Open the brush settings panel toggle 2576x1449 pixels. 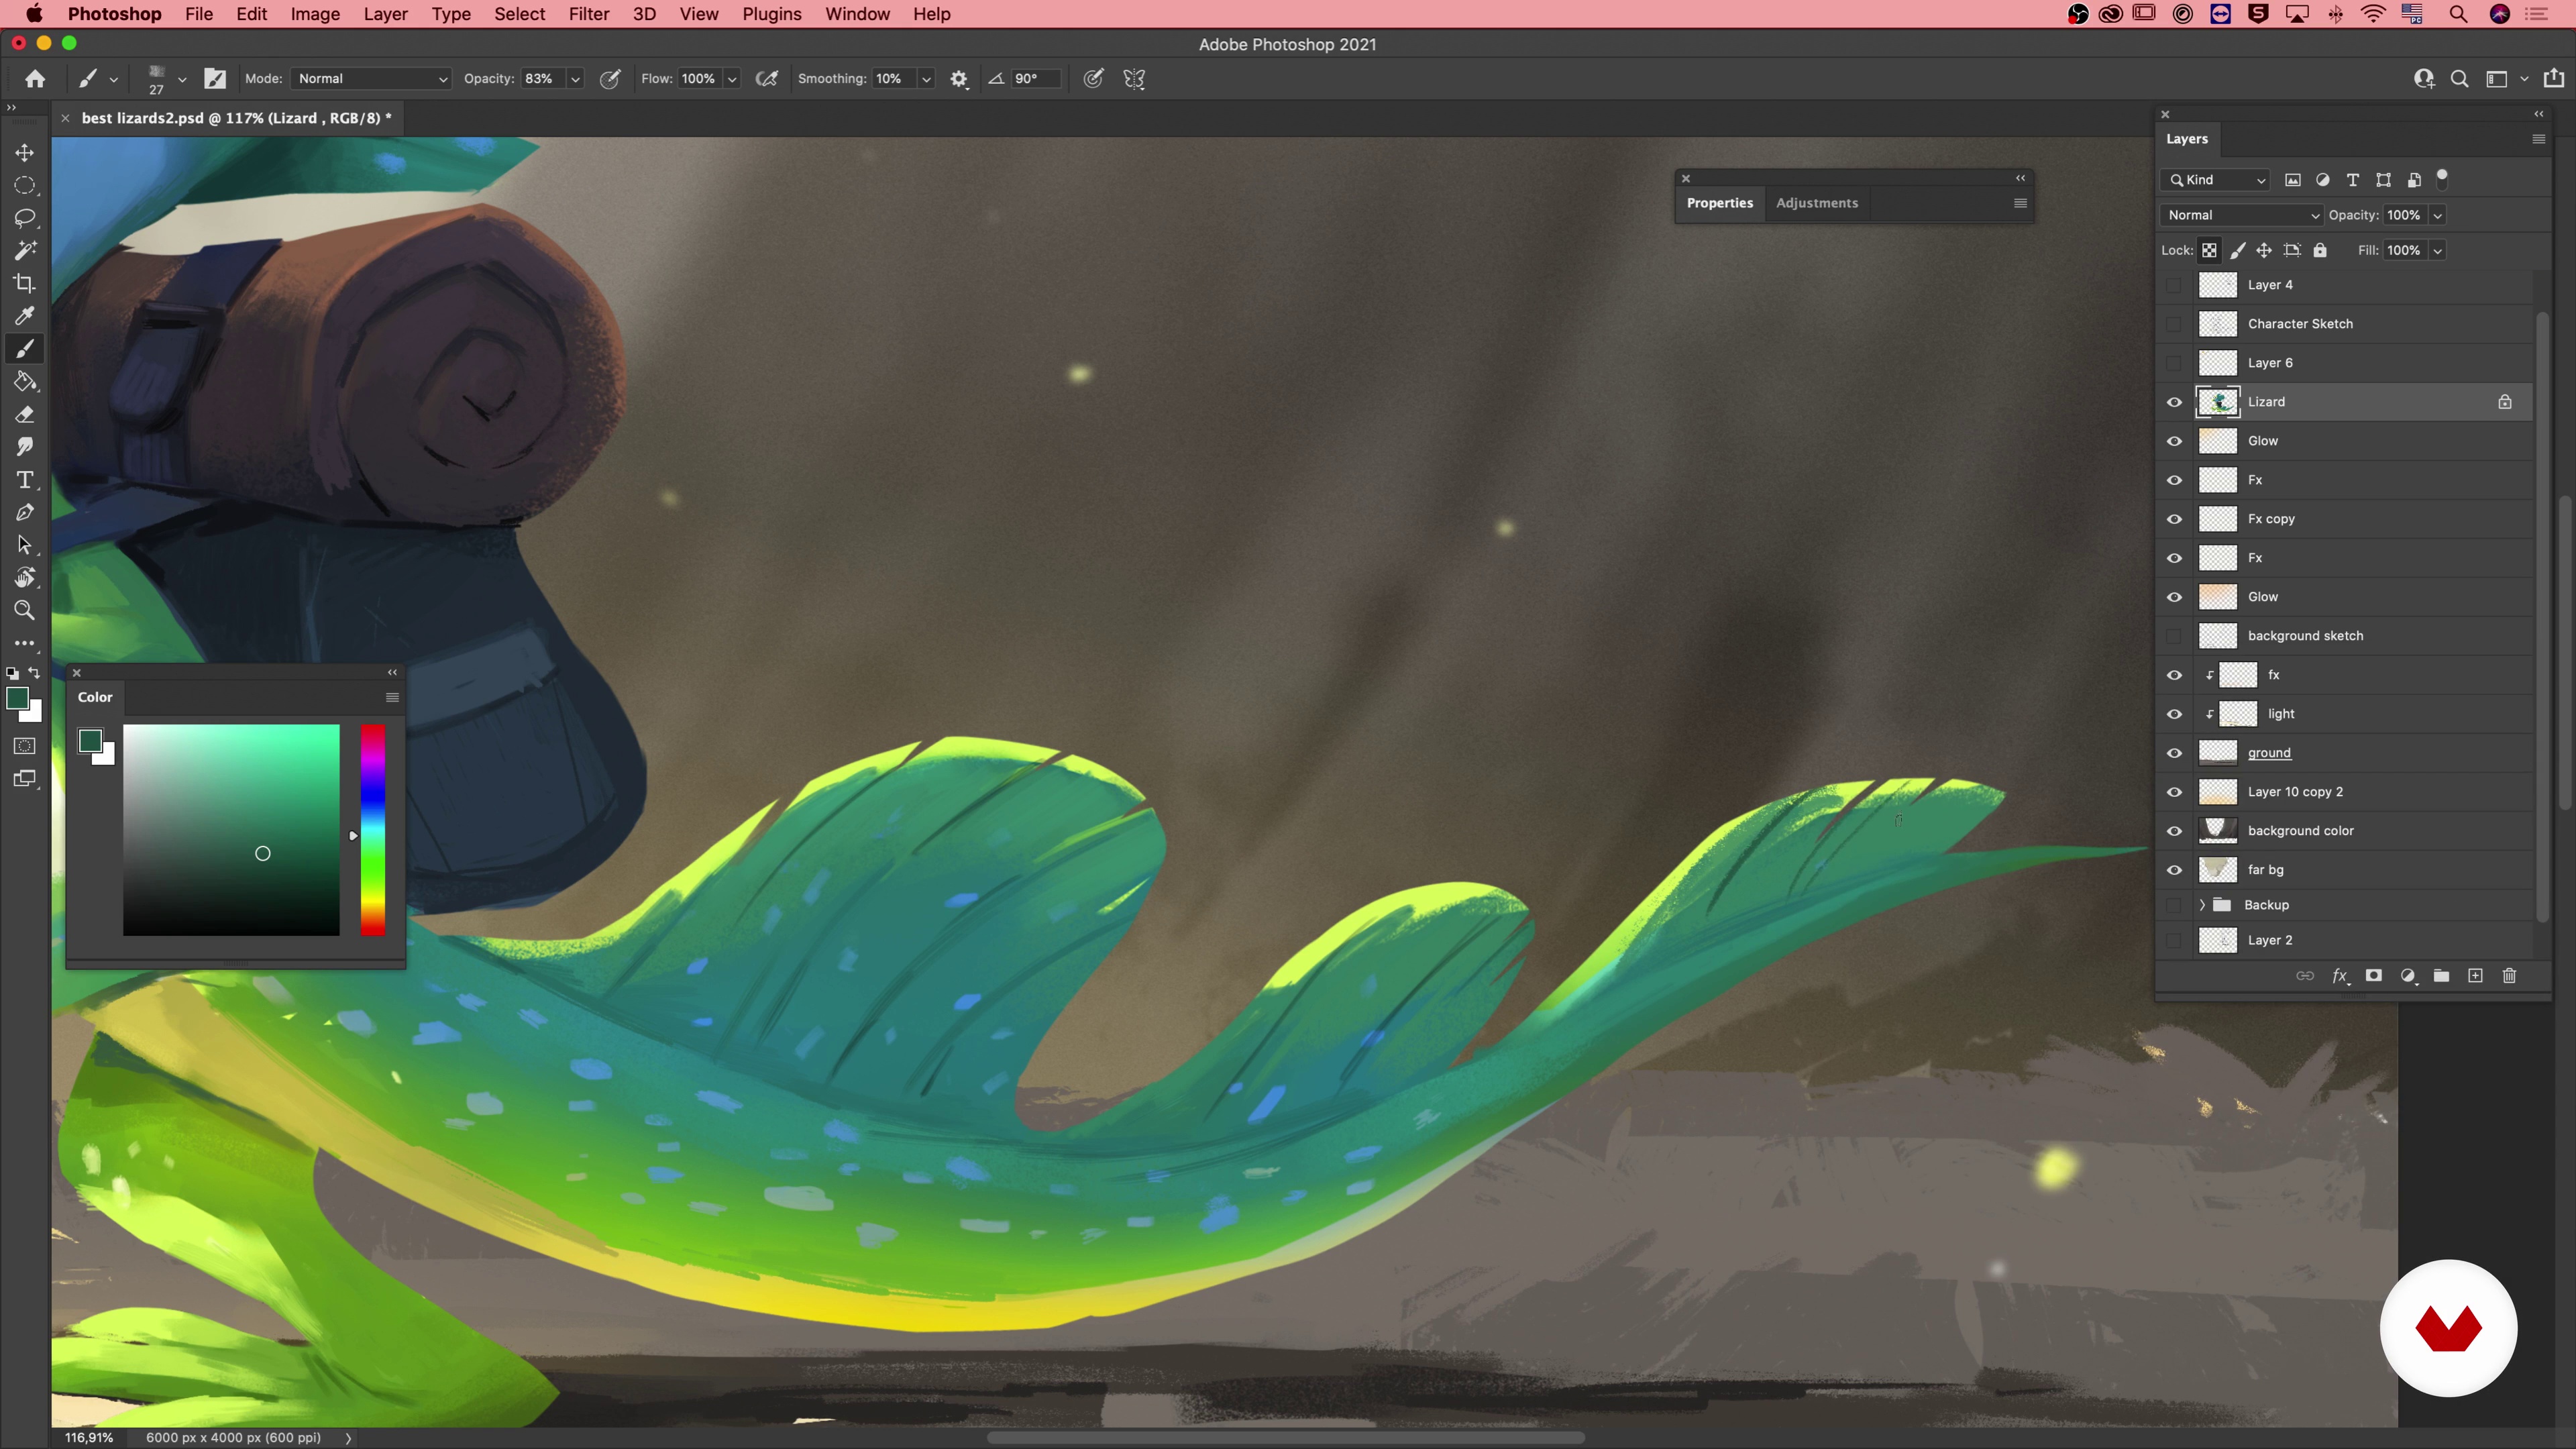[215, 79]
